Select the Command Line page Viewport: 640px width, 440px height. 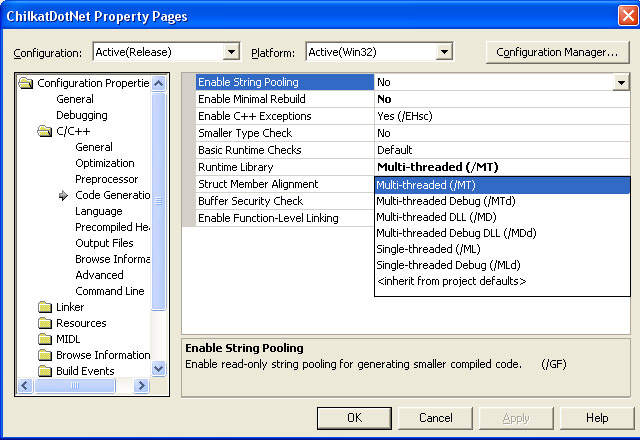pos(110,291)
